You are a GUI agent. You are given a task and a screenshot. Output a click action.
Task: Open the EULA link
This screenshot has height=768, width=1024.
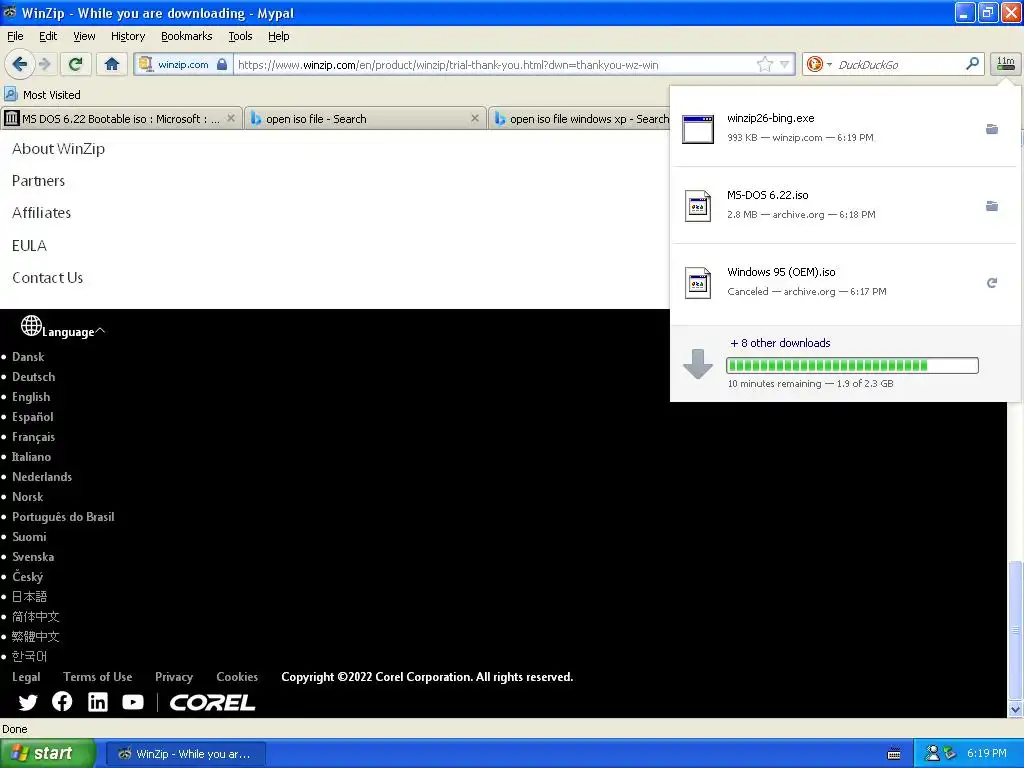[29, 246]
